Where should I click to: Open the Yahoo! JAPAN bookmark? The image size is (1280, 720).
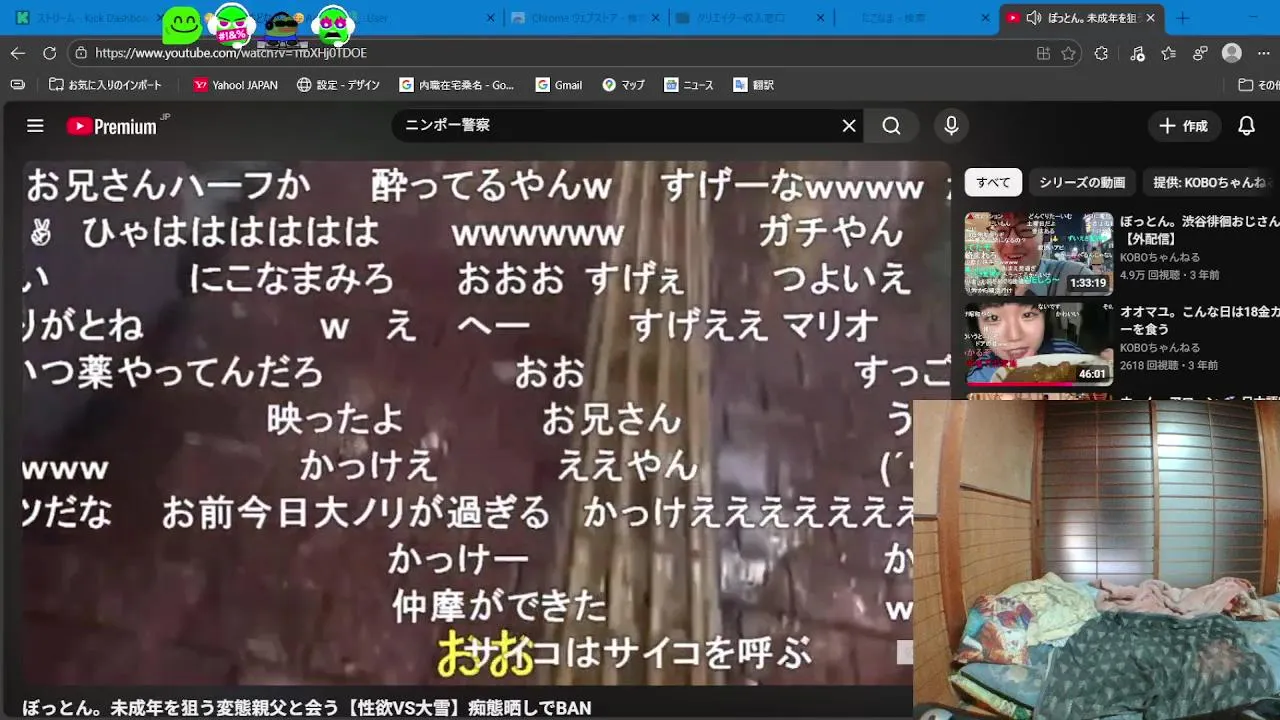[x=235, y=85]
